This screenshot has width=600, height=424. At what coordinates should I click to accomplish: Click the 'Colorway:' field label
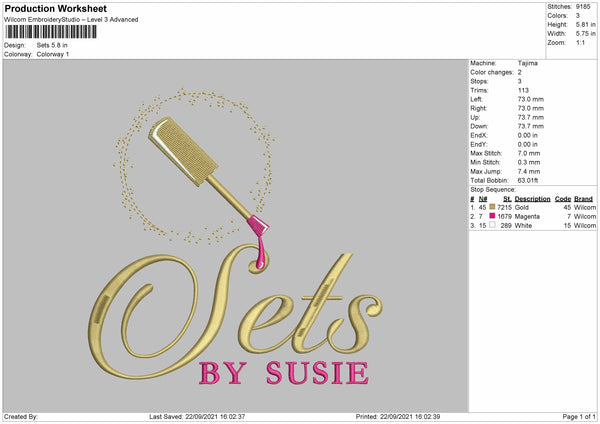pos(18,54)
